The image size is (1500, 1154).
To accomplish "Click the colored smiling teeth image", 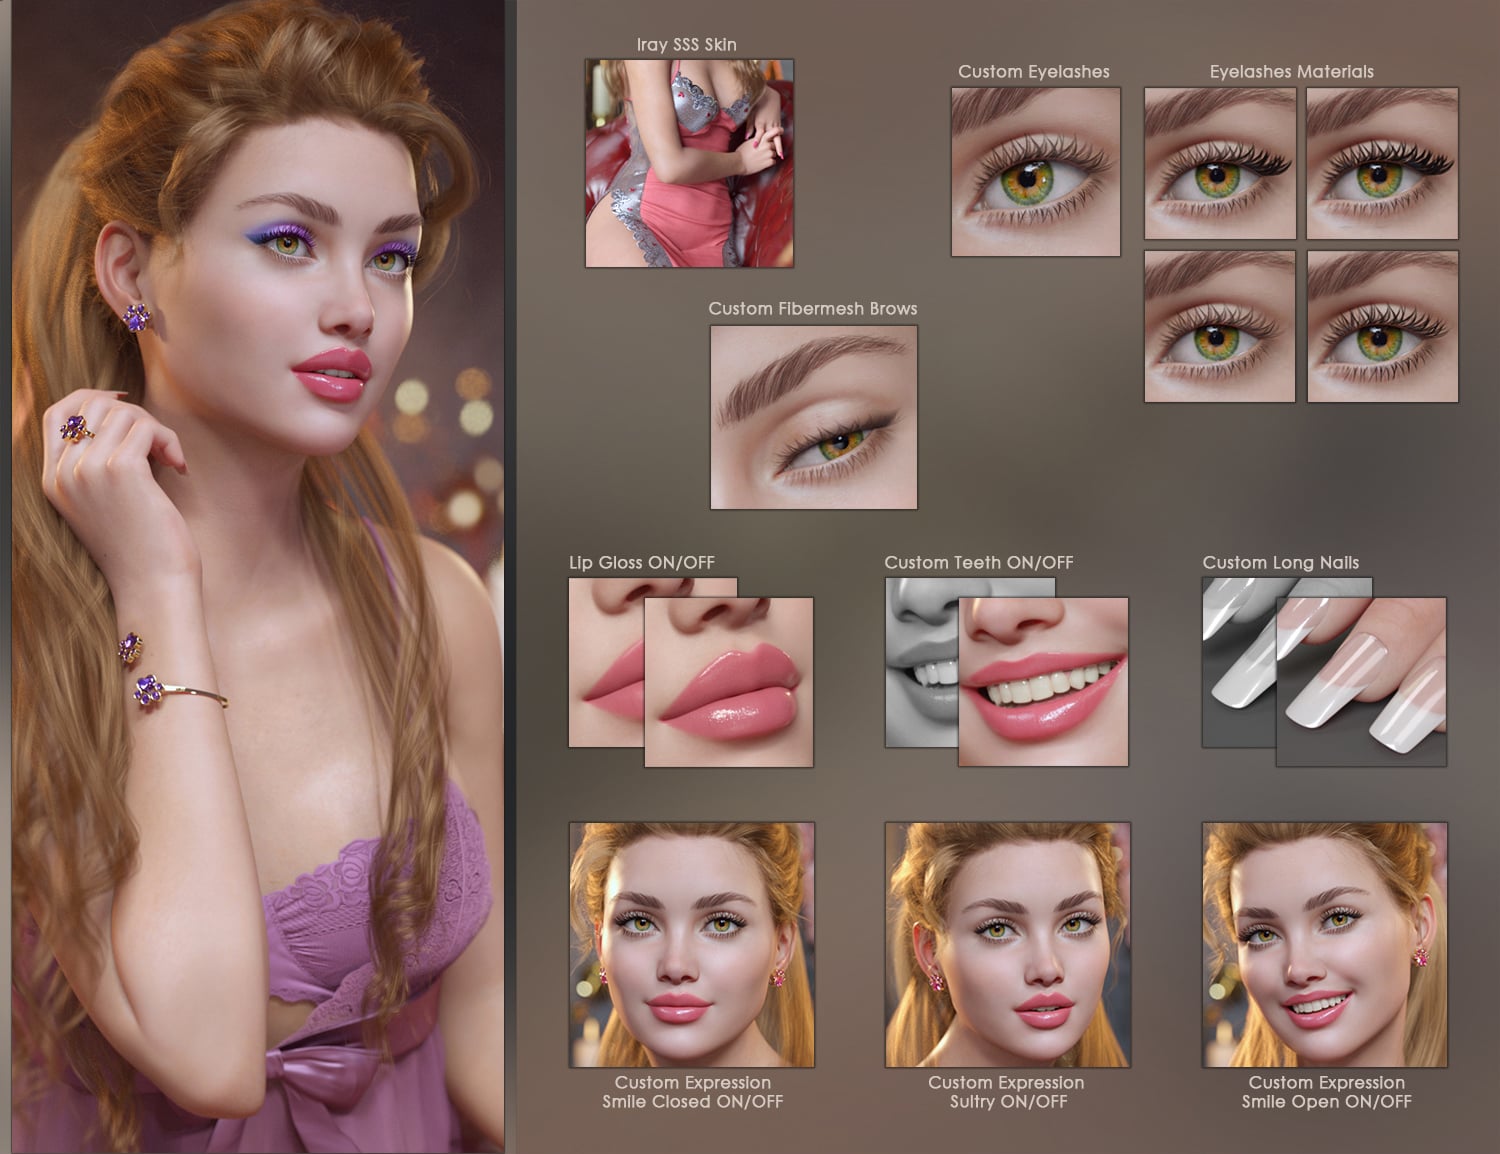I will click(x=1043, y=682).
